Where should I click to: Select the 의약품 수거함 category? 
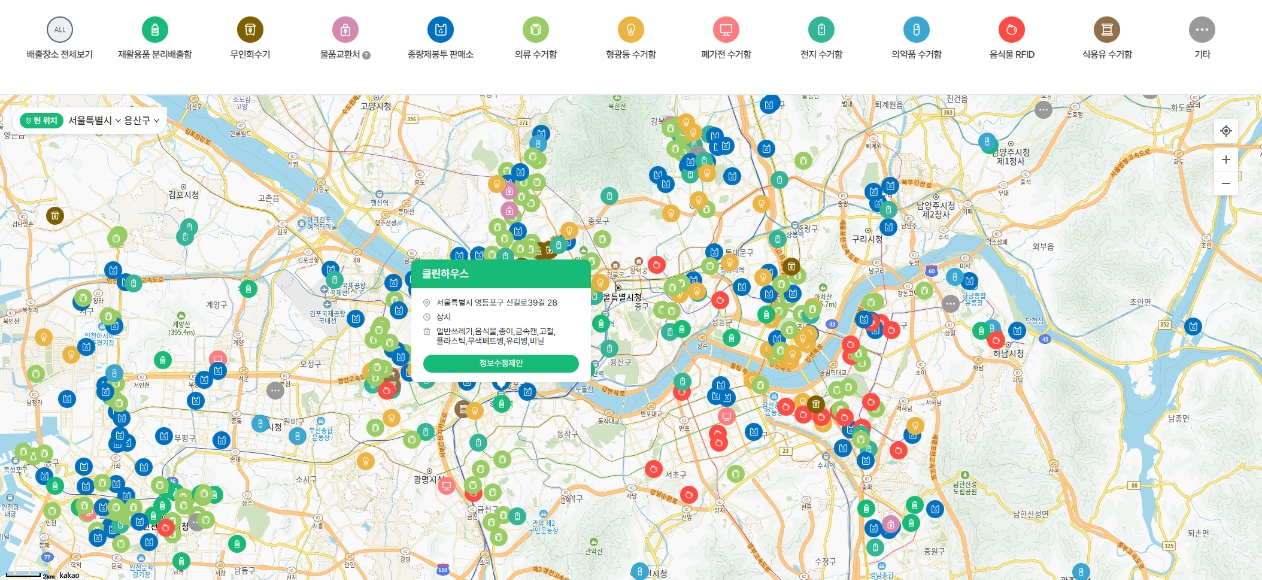coord(916,30)
